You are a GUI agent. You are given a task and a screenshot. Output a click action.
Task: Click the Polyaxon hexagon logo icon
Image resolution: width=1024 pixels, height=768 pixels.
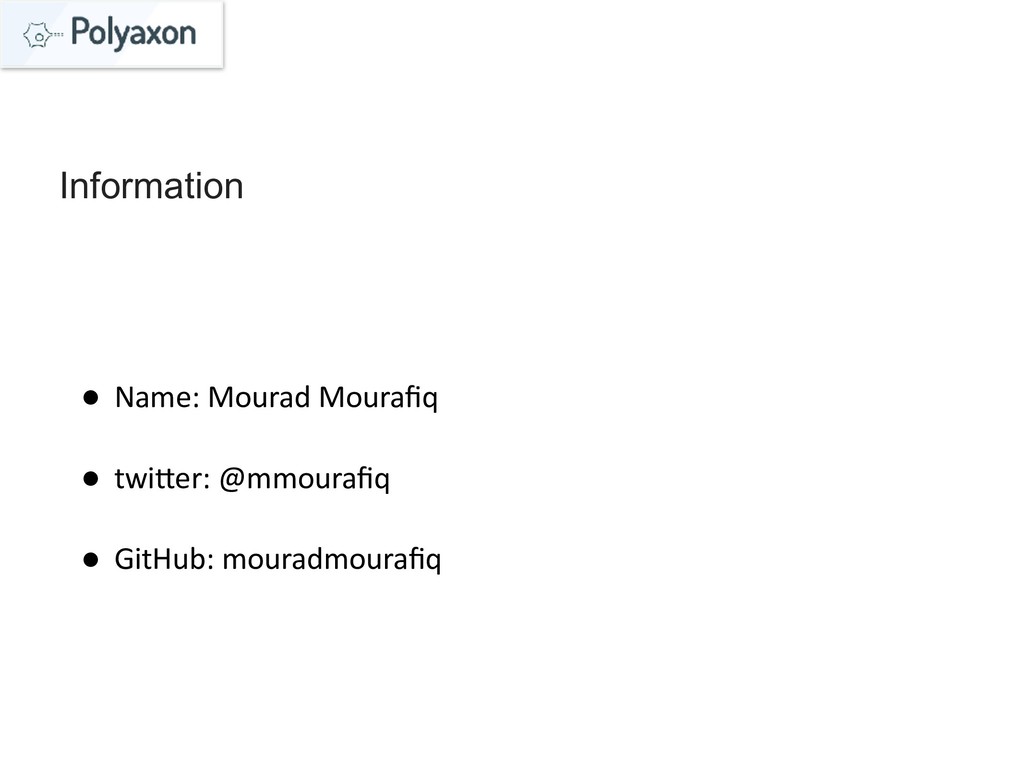pos(38,35)
